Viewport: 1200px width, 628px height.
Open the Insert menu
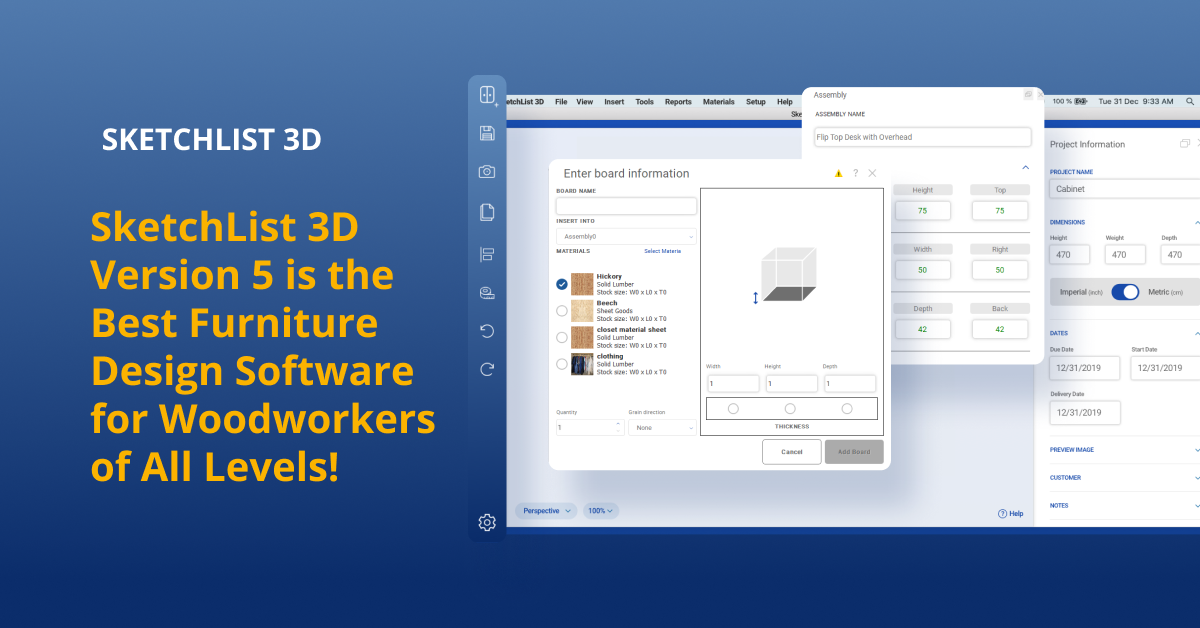(x=614, y=102)
